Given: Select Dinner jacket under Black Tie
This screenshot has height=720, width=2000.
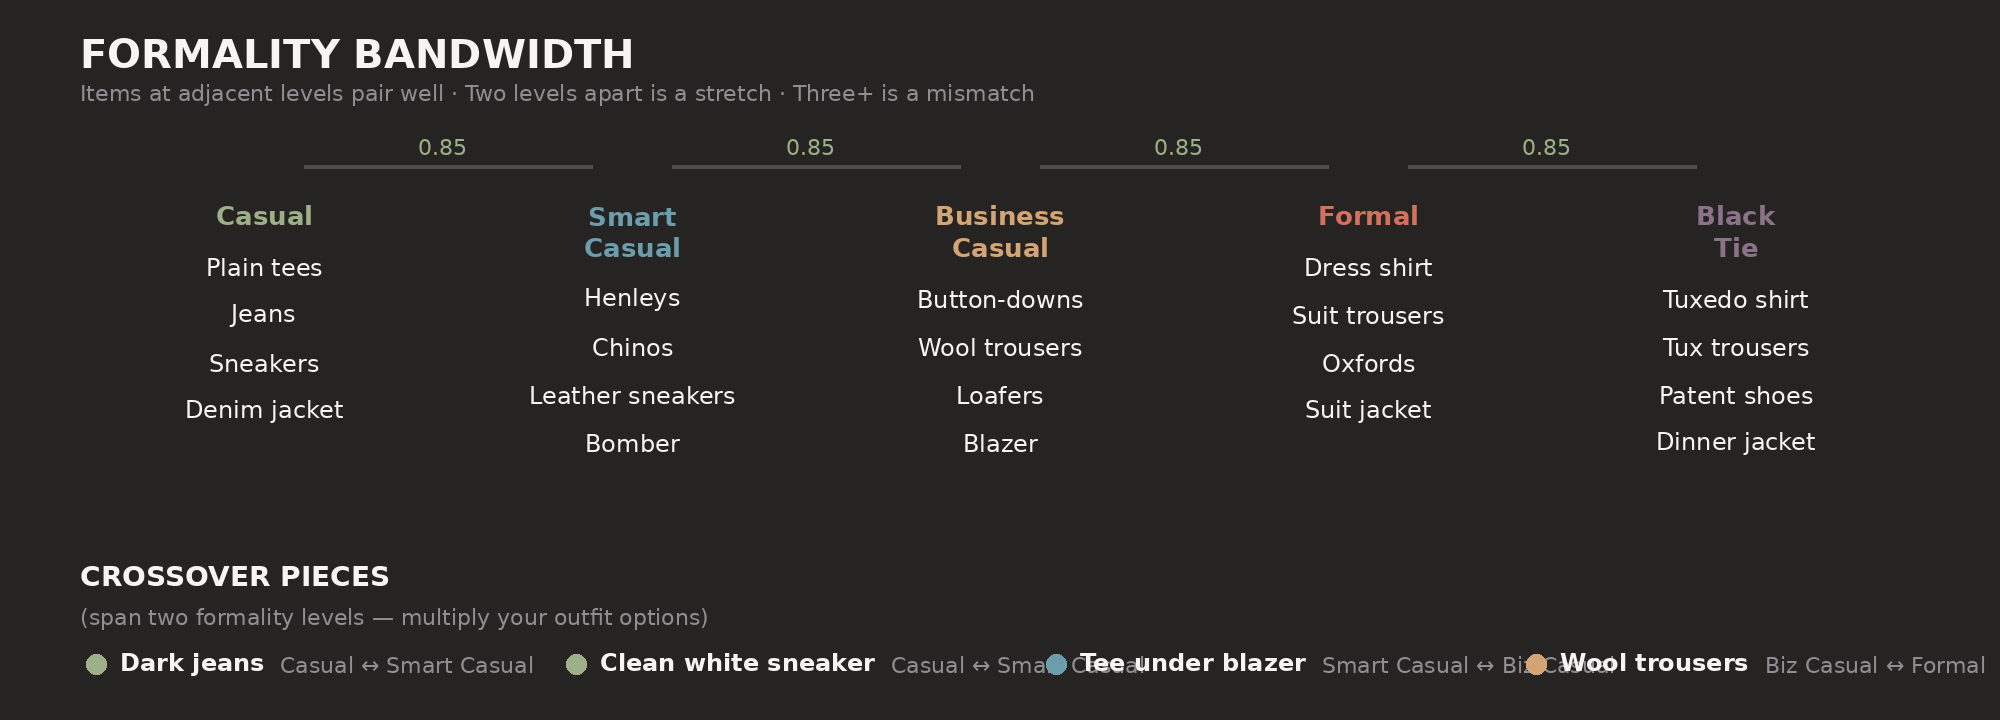Looking at the screenshot, I should coord(1735,442).
